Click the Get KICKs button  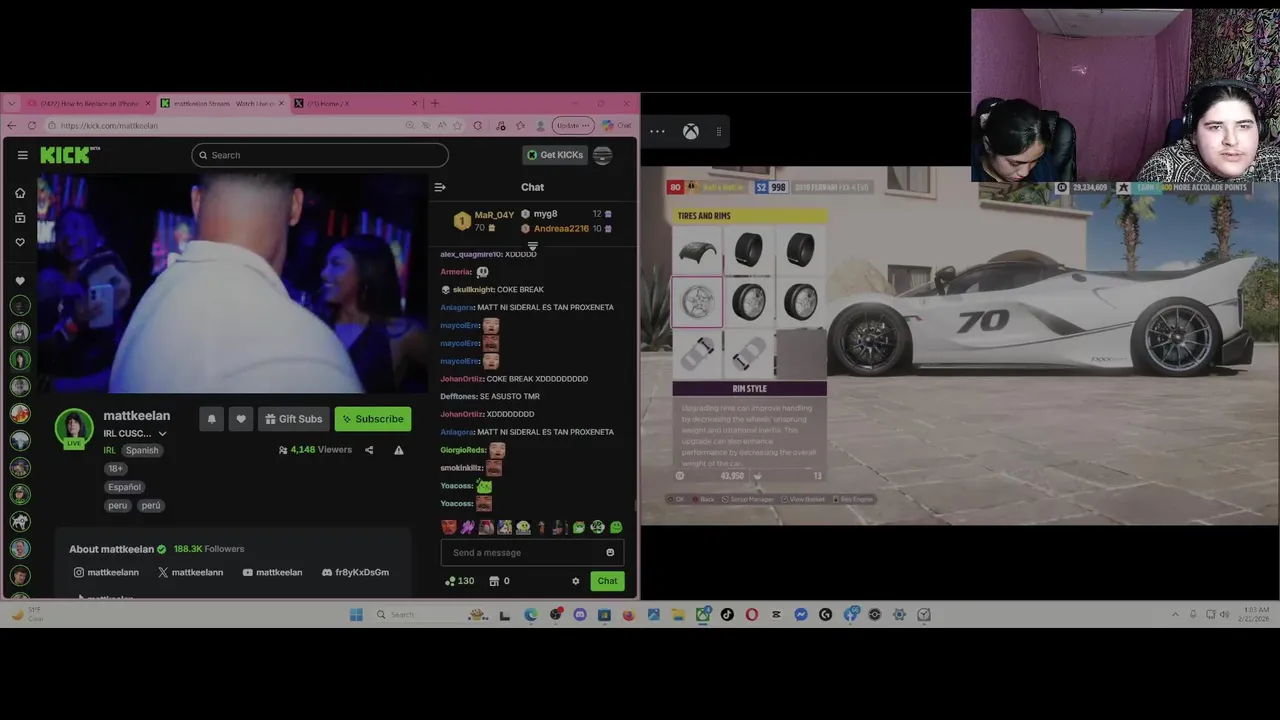tap(554, 155)
